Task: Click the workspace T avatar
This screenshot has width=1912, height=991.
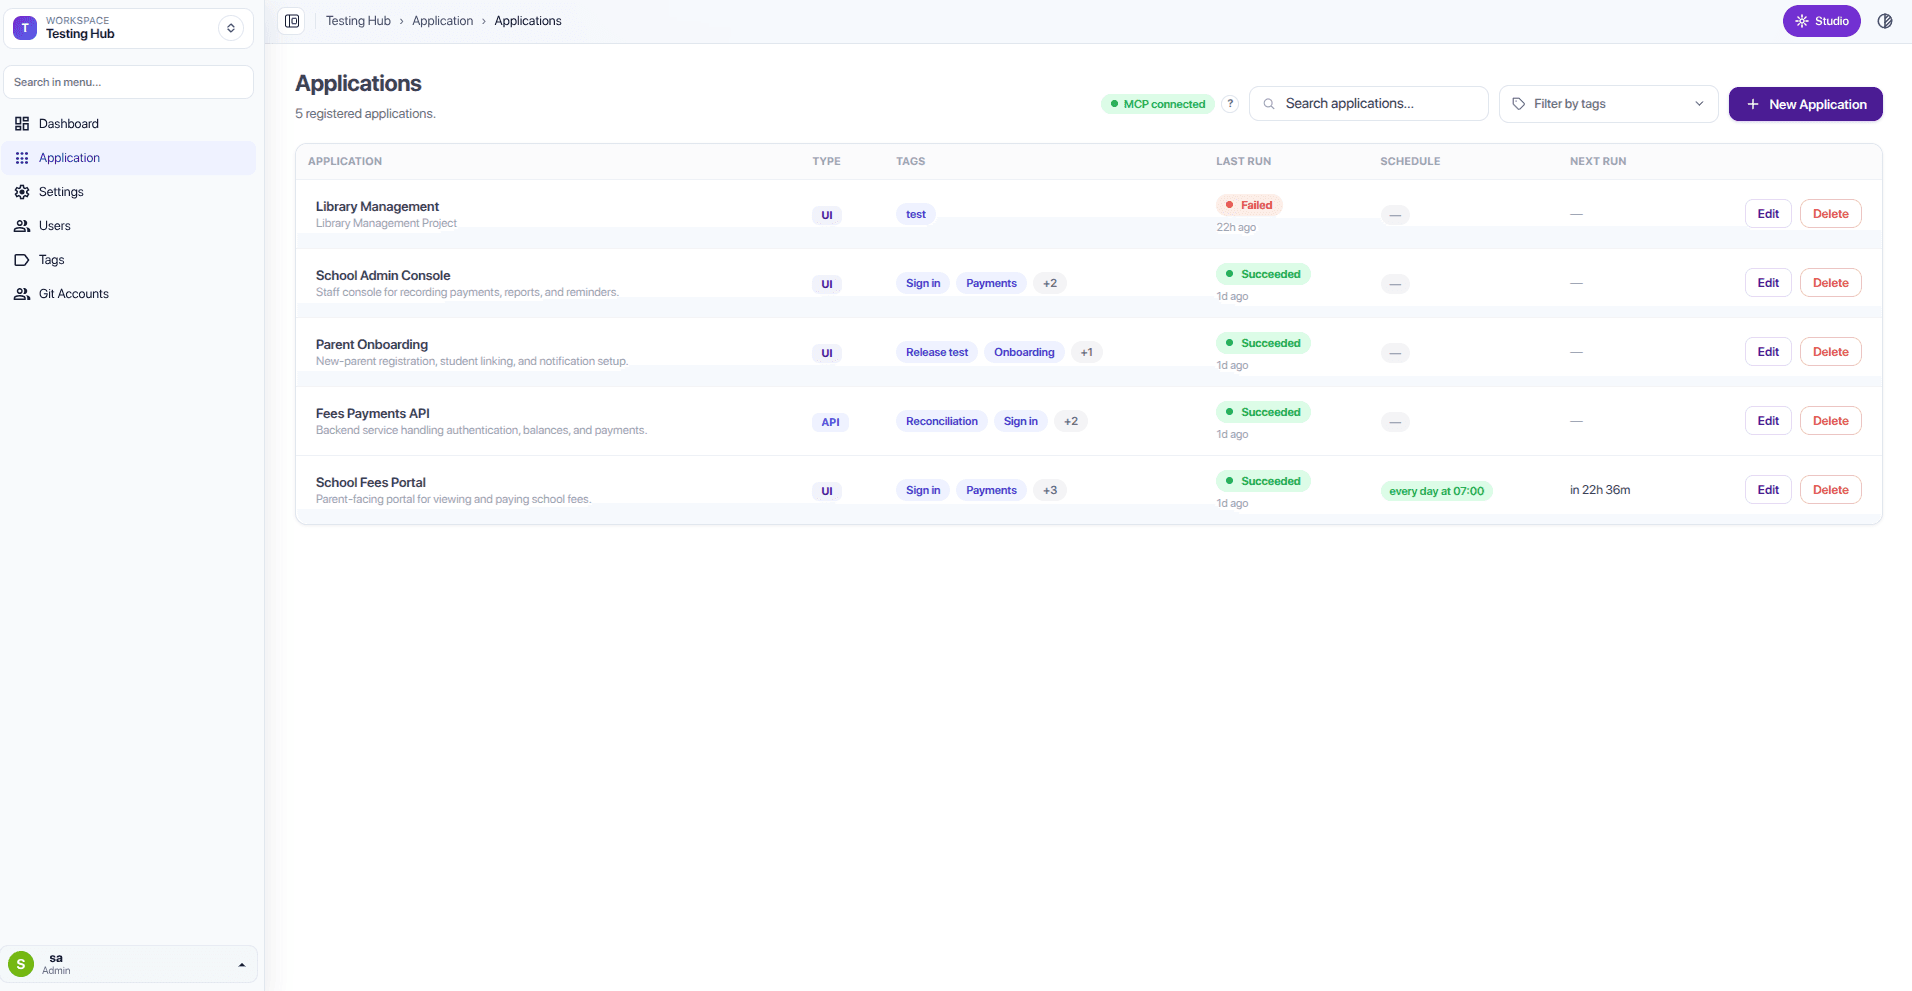Action: (x=25, y=28)
